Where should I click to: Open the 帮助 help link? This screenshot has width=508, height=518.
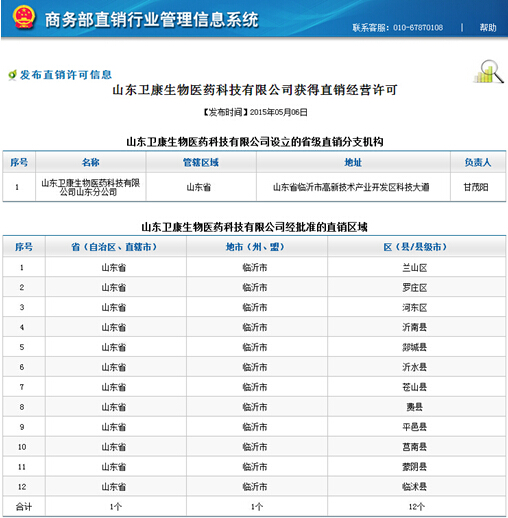tap(488, 27)
